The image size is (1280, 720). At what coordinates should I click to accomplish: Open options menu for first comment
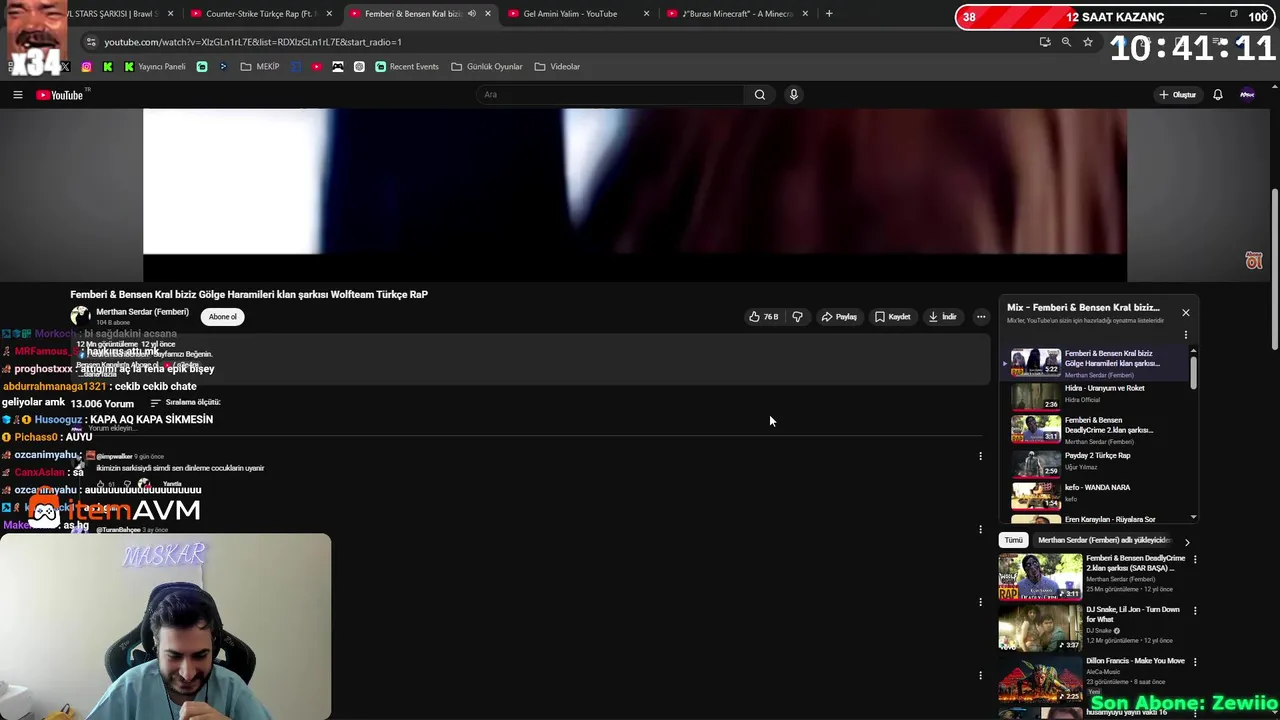point(980,456)
